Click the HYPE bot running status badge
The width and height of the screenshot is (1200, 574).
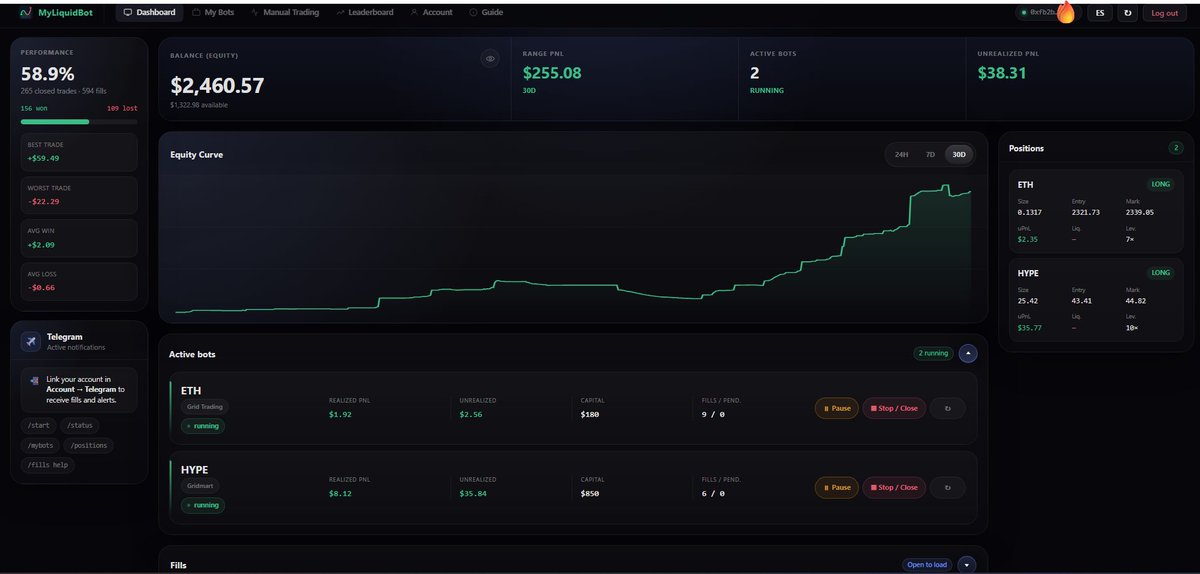pos(203,505)
